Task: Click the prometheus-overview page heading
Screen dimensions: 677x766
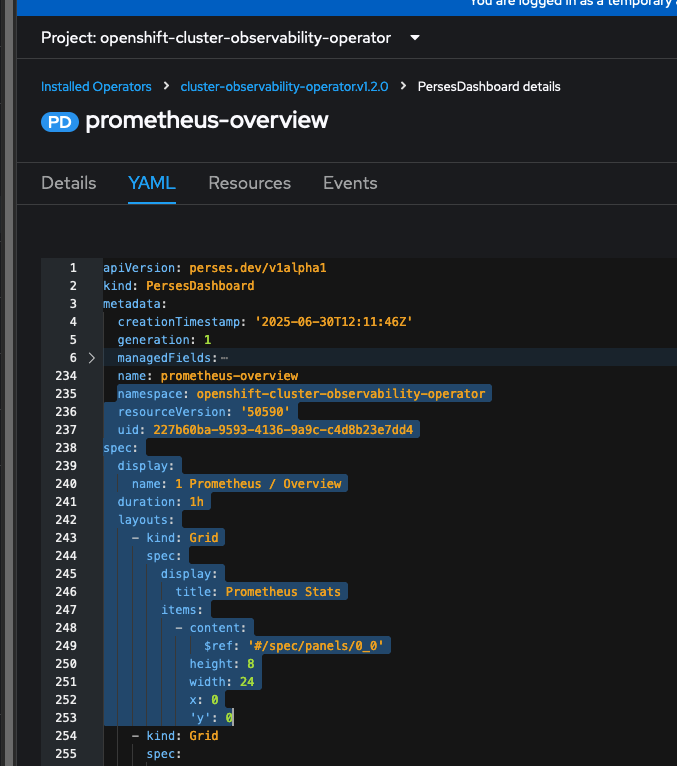Action: click(207, 121)
